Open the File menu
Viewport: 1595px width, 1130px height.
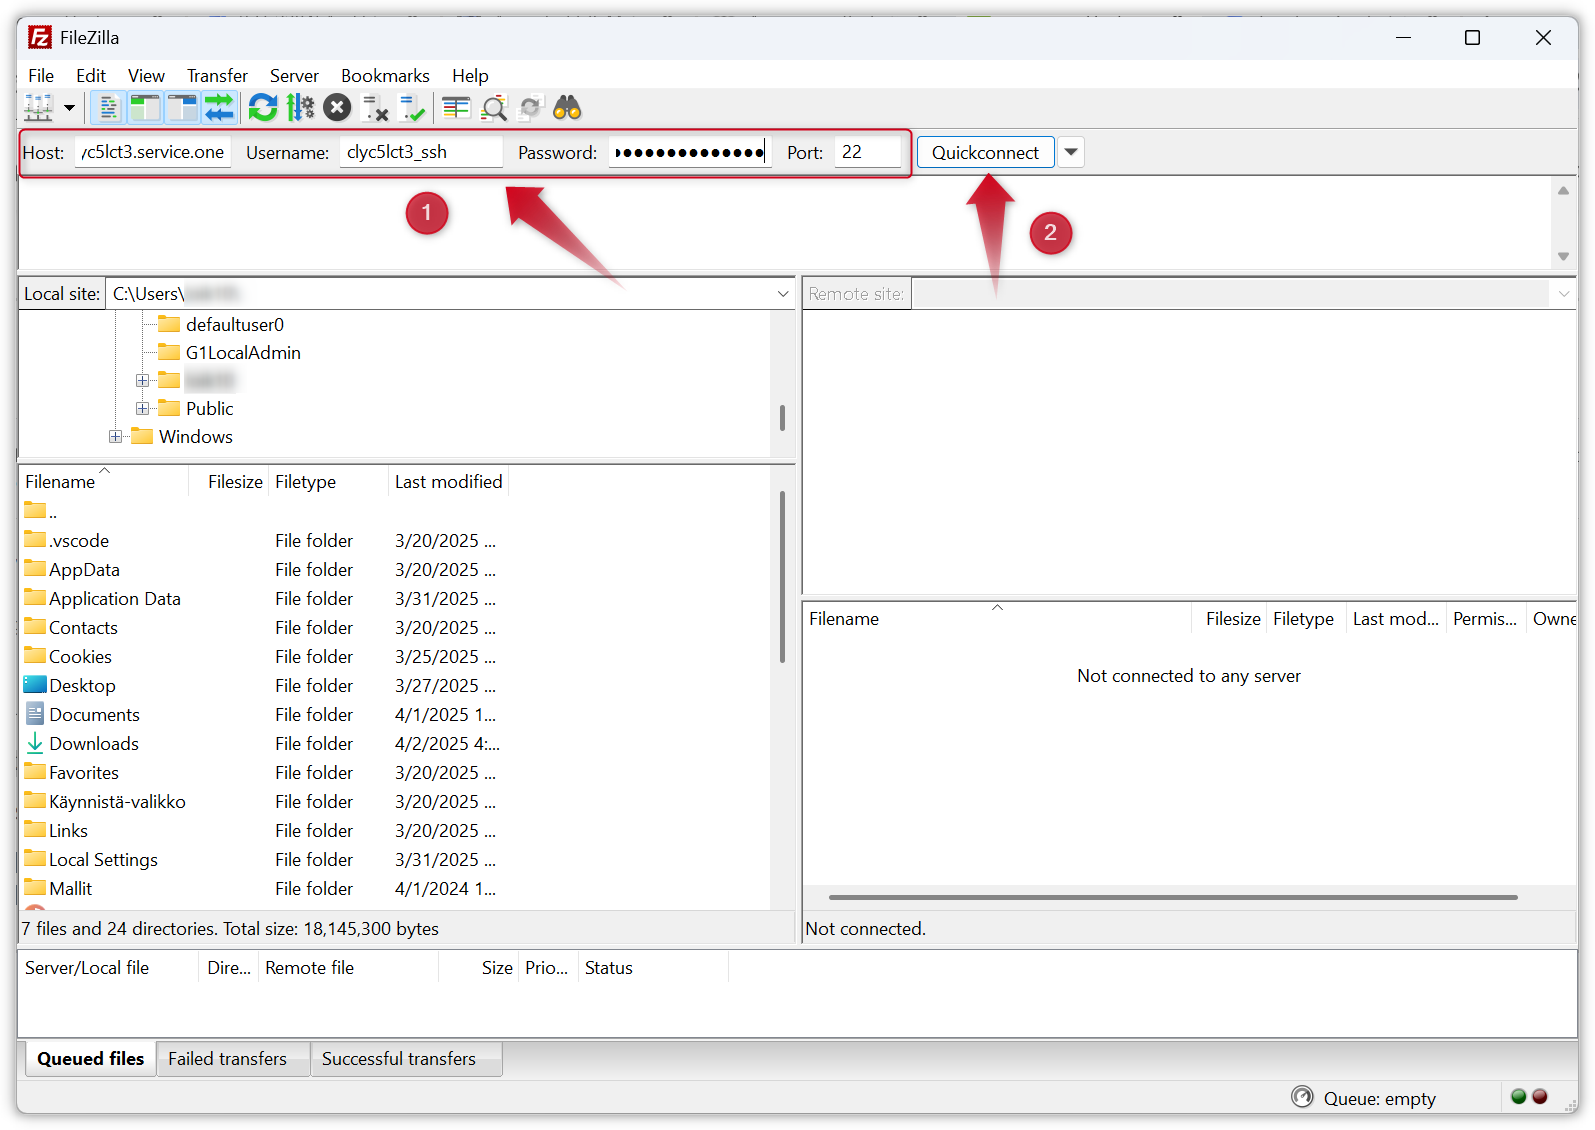pos(41,76)
